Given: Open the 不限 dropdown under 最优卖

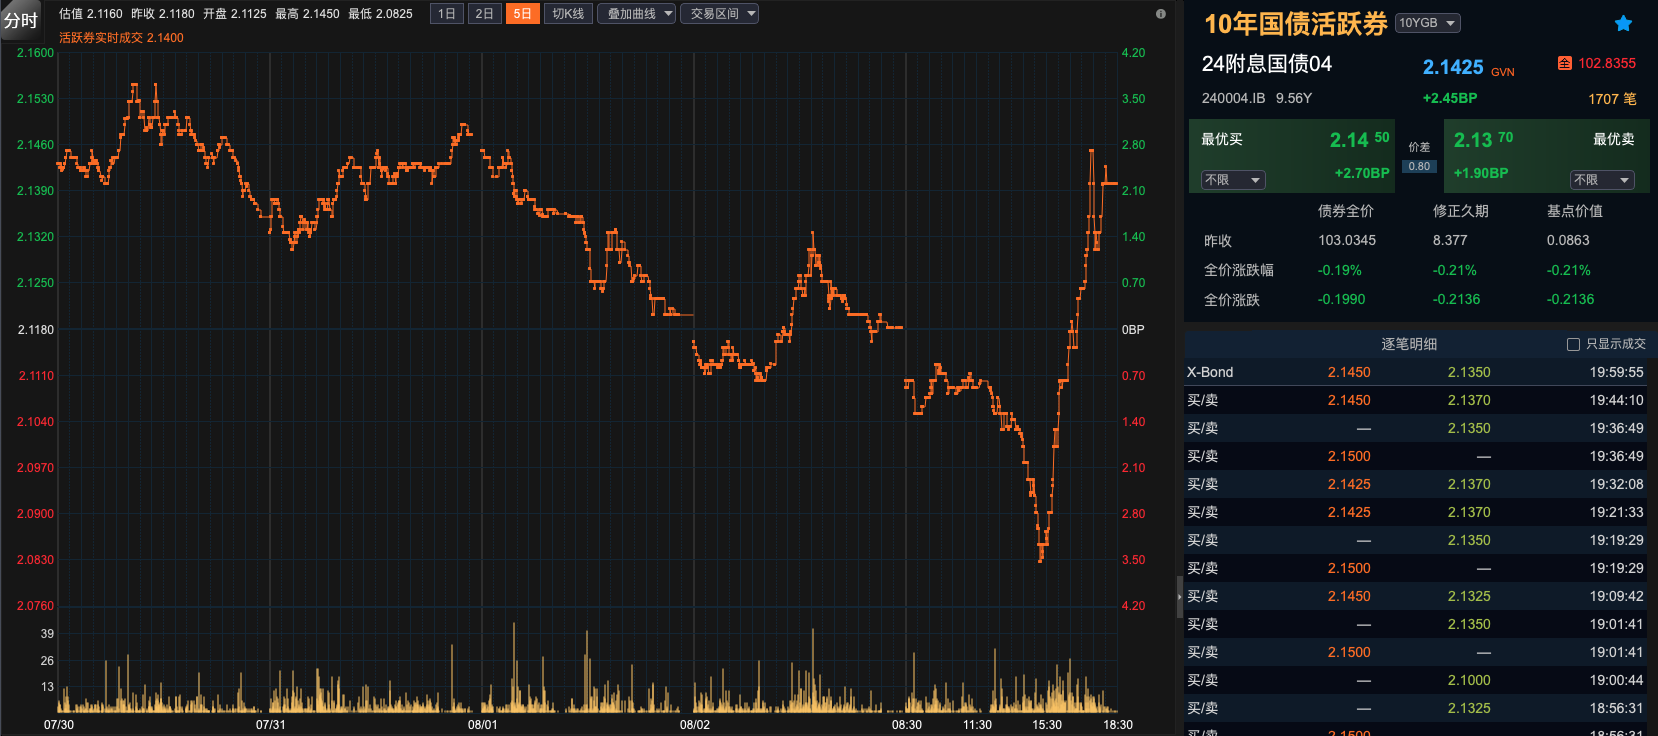Looking at the screenshot, I should [x=1601, y=180].
